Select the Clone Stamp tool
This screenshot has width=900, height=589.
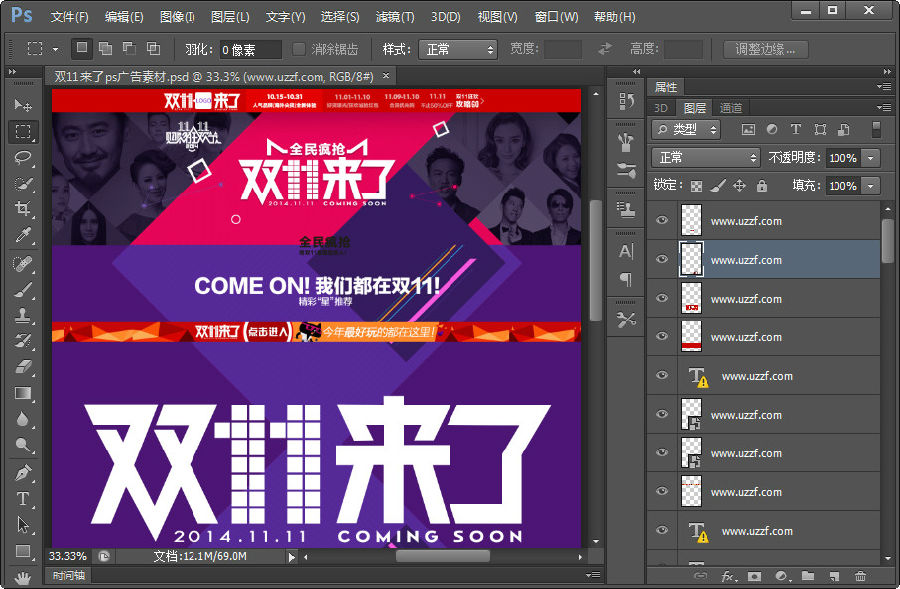coord(23,316)
